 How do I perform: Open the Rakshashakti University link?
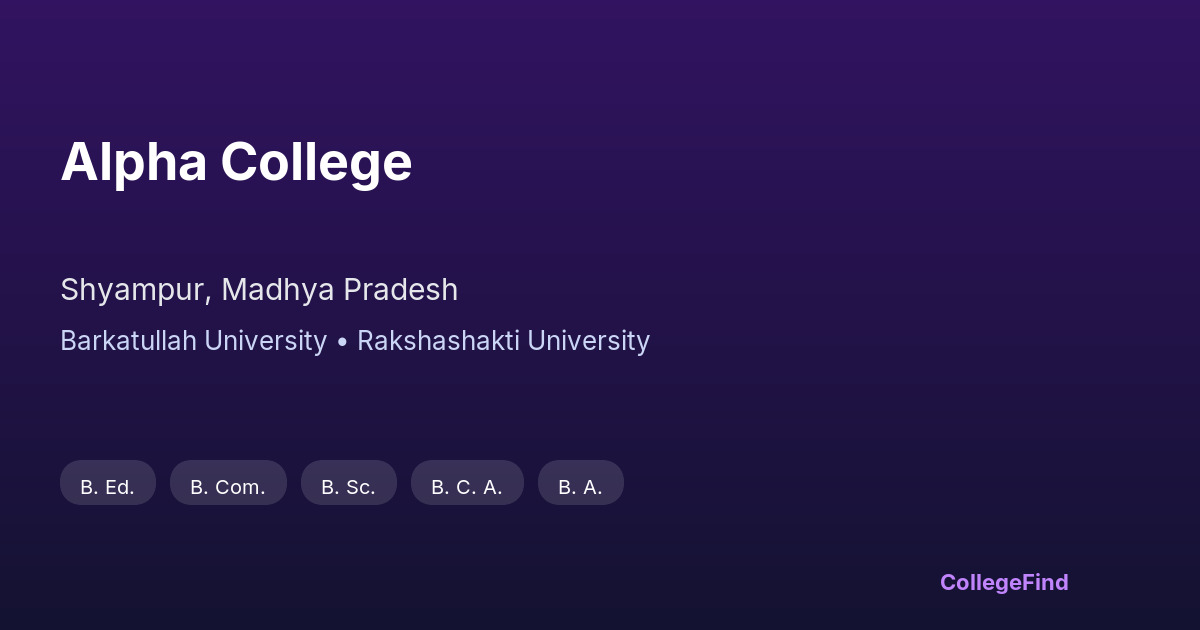point(503,341)
